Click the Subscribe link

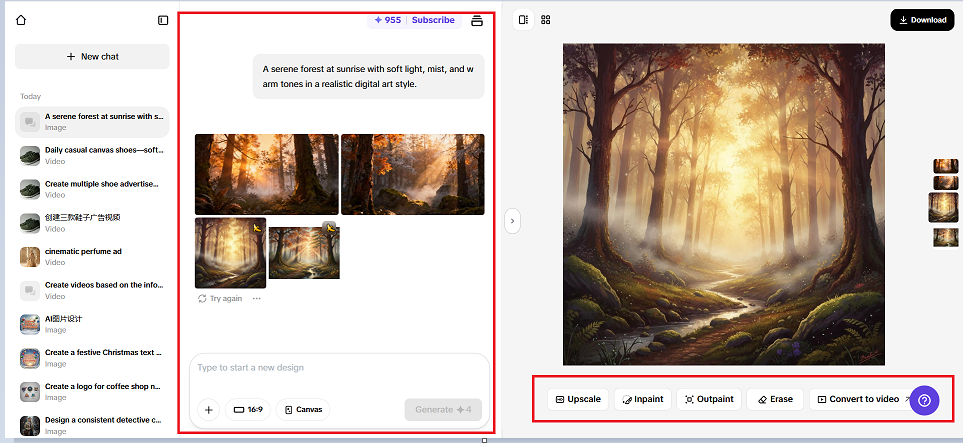pos(433,20)
